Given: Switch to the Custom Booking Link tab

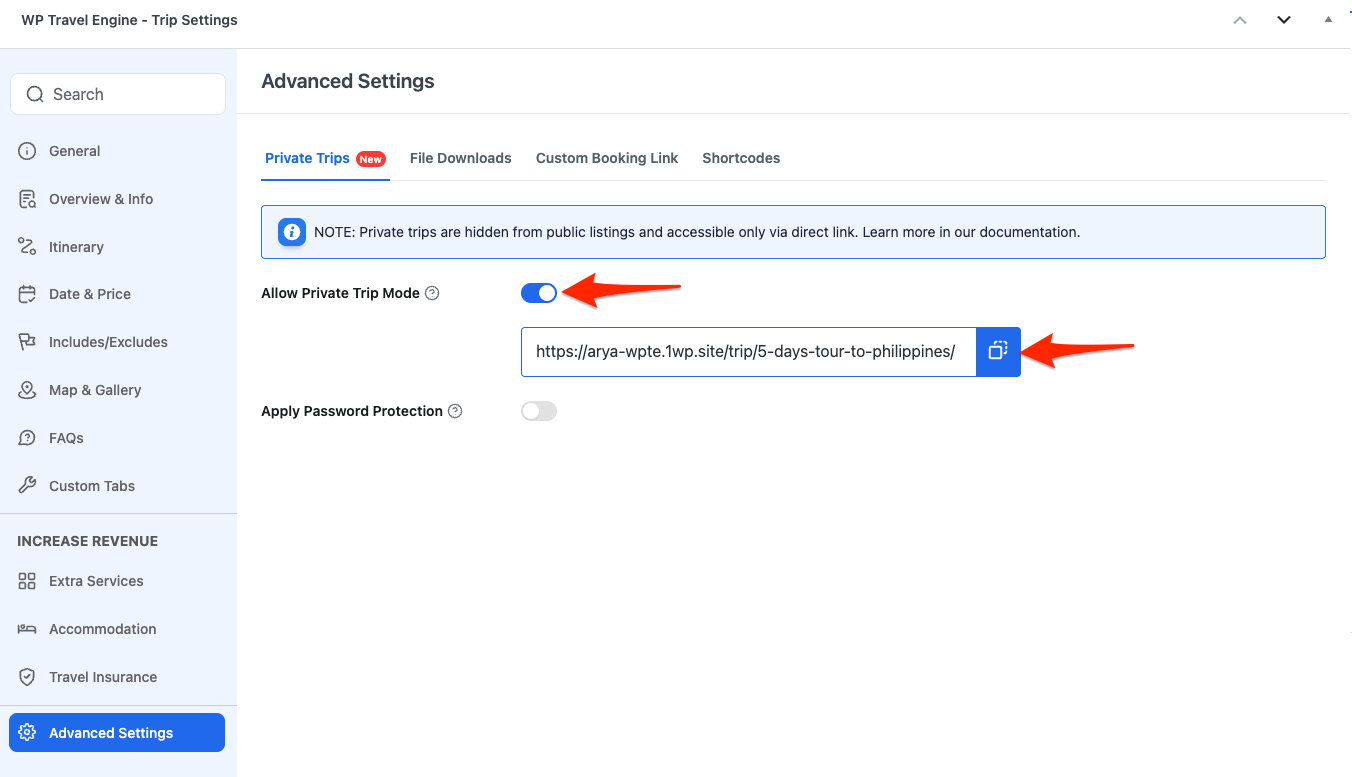Looking at the screenshot, I should pos(607,158).
